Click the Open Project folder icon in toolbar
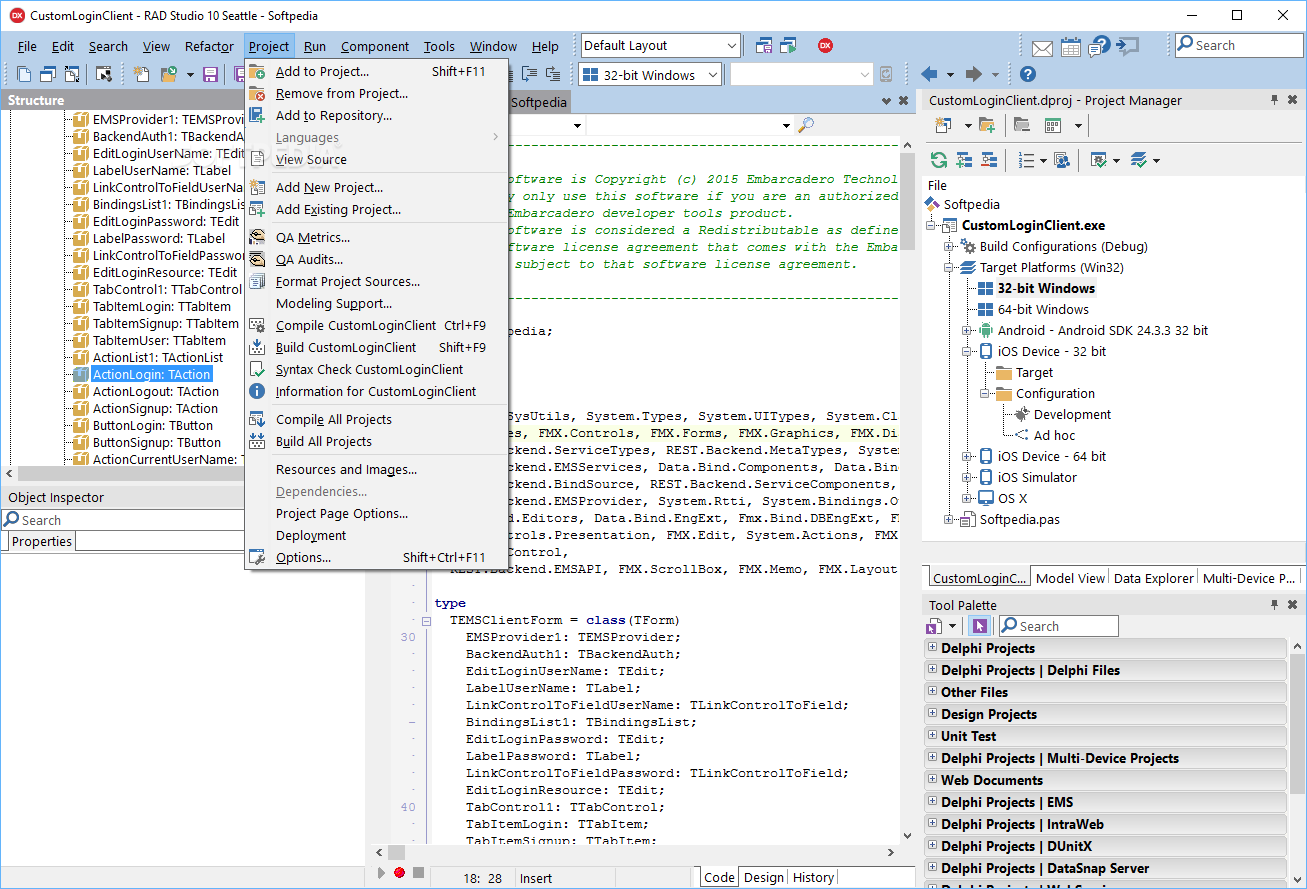Viewport: 1307px width, 889px height. (167, 74)
